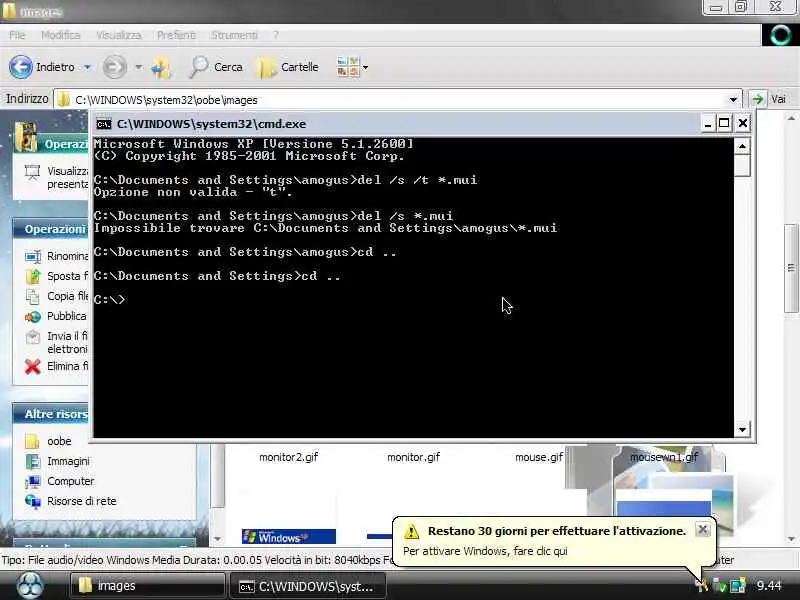
Task: Click the cmd.exe title bar icon
Action: [x=104, y=124]
